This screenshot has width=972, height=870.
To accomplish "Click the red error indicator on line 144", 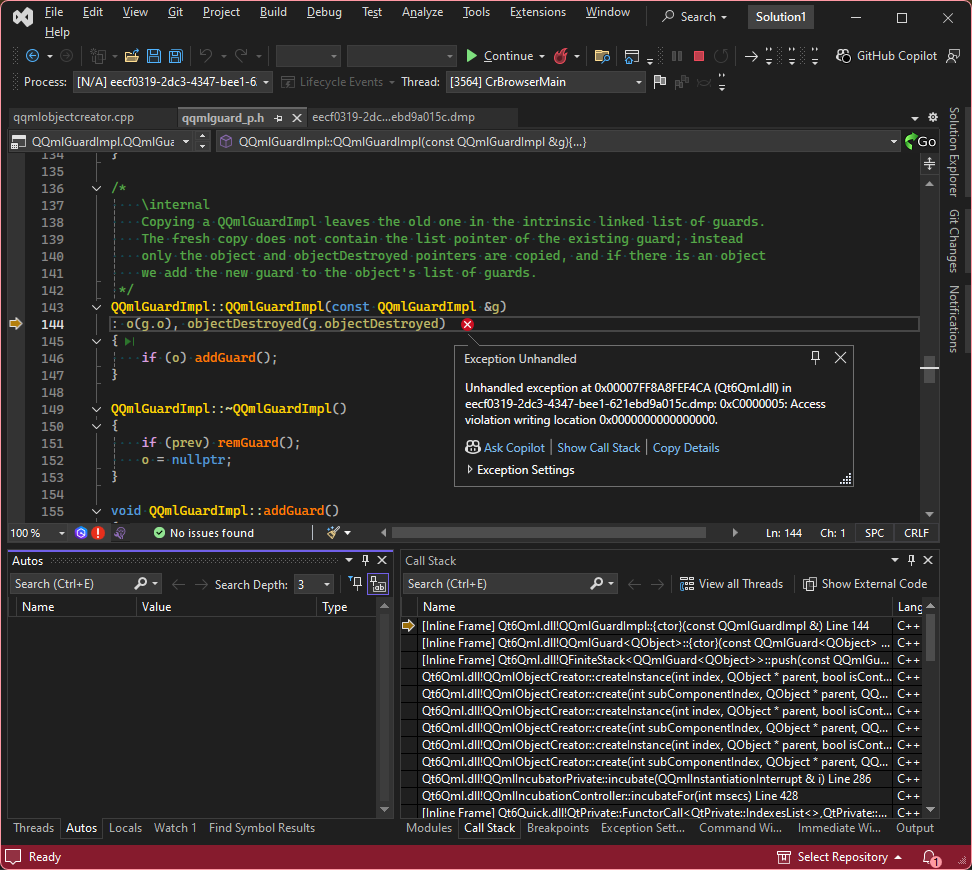I will (467, 324).
